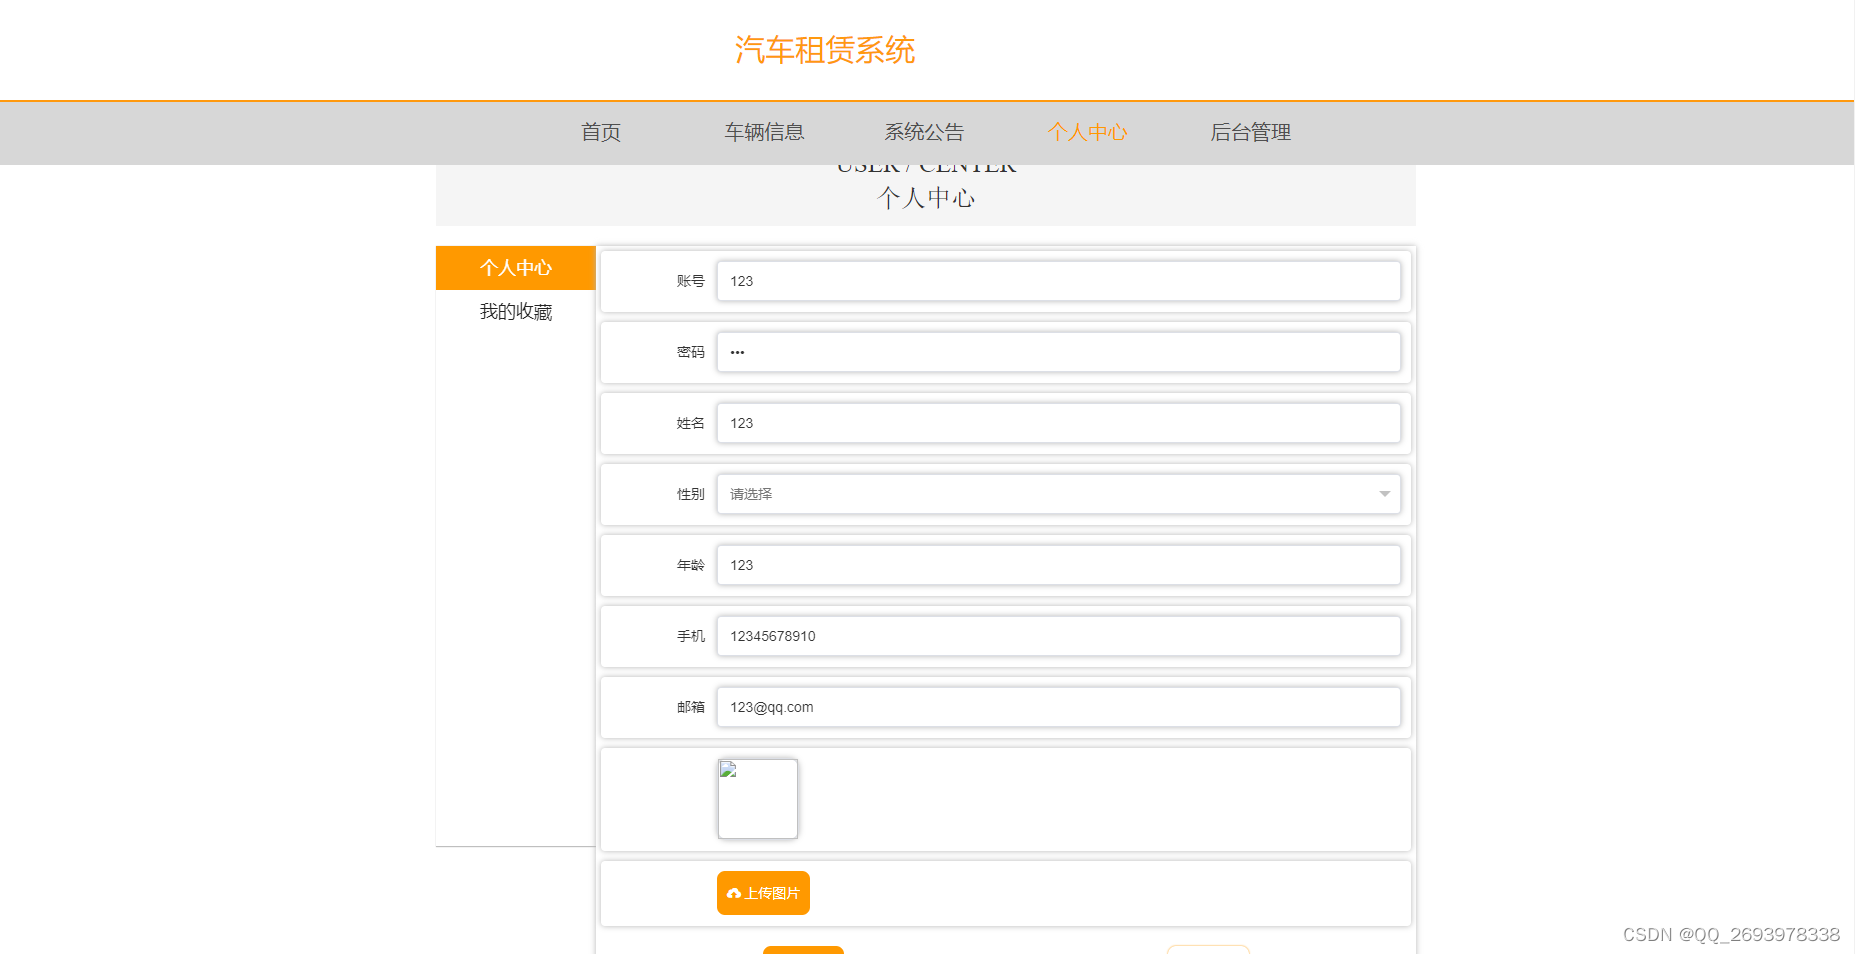
Task: Open 系统公告 in the nav bar
Action: [924, 132]
